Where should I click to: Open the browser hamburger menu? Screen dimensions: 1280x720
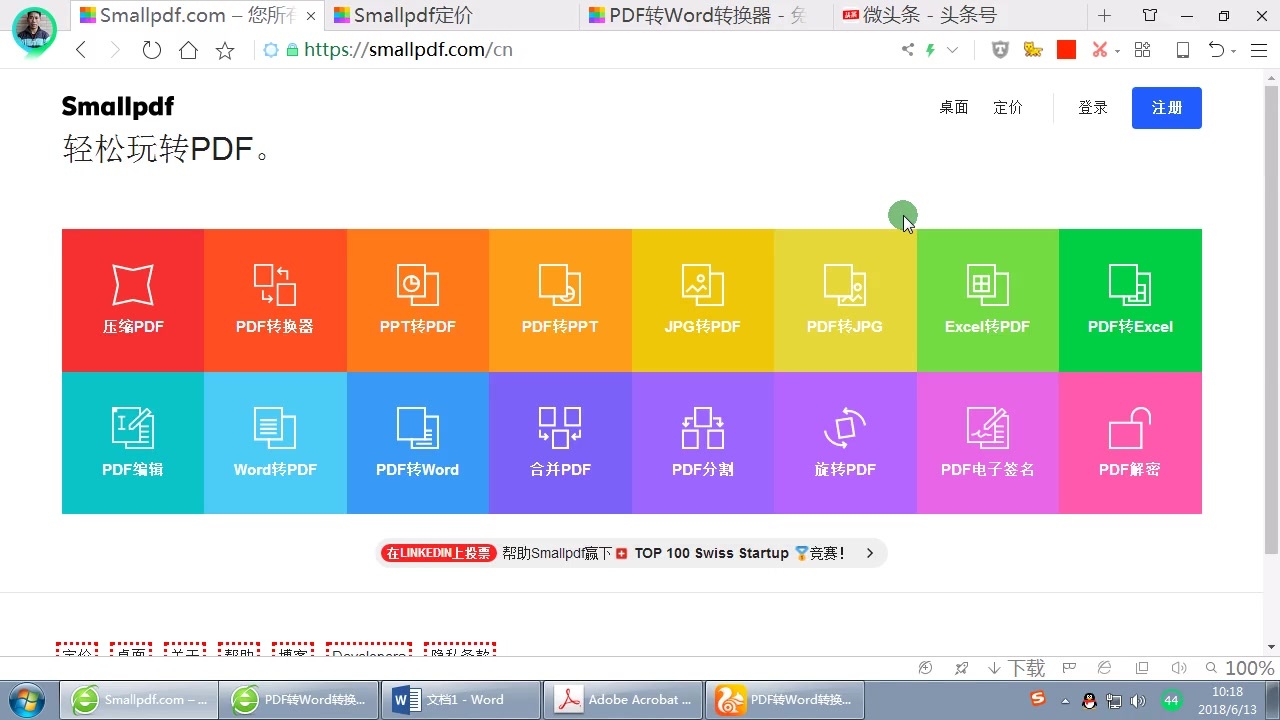[1259, 50]
